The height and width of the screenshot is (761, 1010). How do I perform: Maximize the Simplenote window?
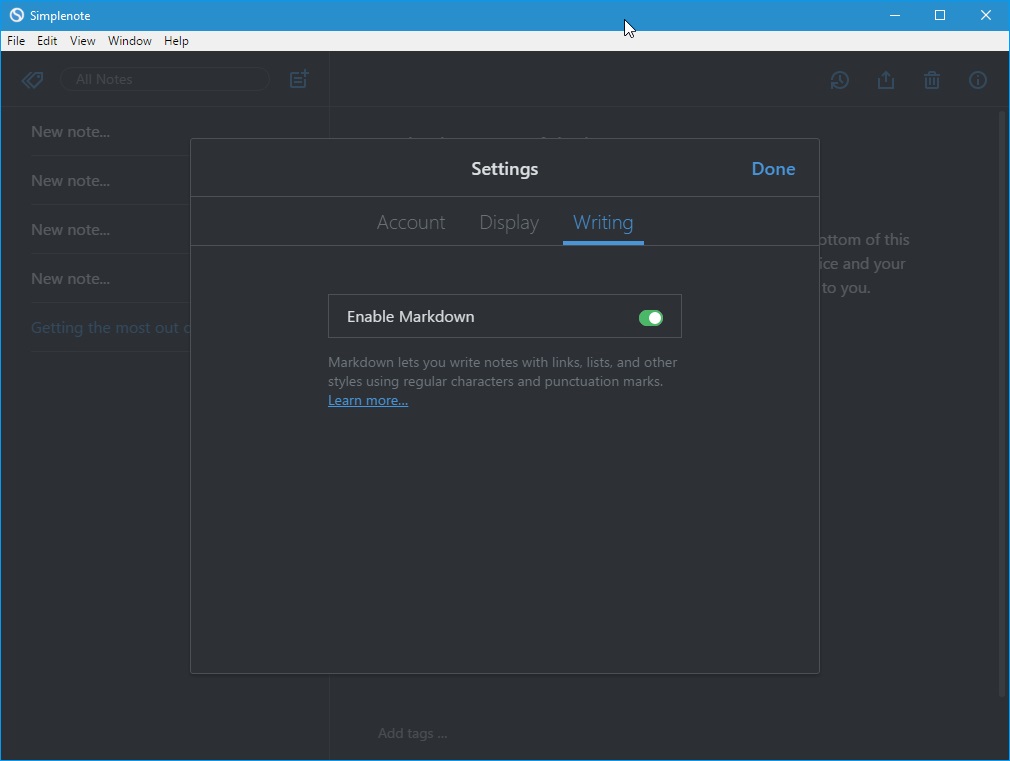pyautogui.click(x=940, y=15)
